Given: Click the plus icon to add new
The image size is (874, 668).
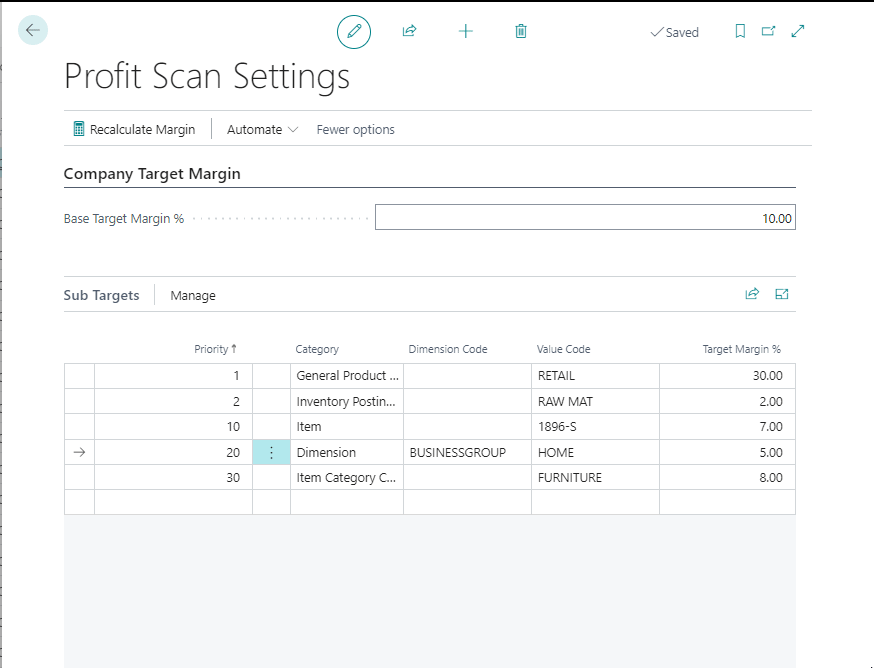Looking at the screenshot, I should coord(465,32).
